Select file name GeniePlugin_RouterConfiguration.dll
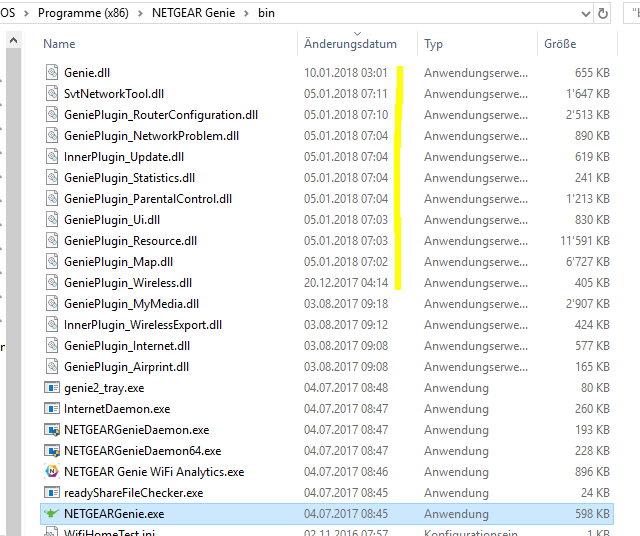640x536 pixels. click(161, 115)
